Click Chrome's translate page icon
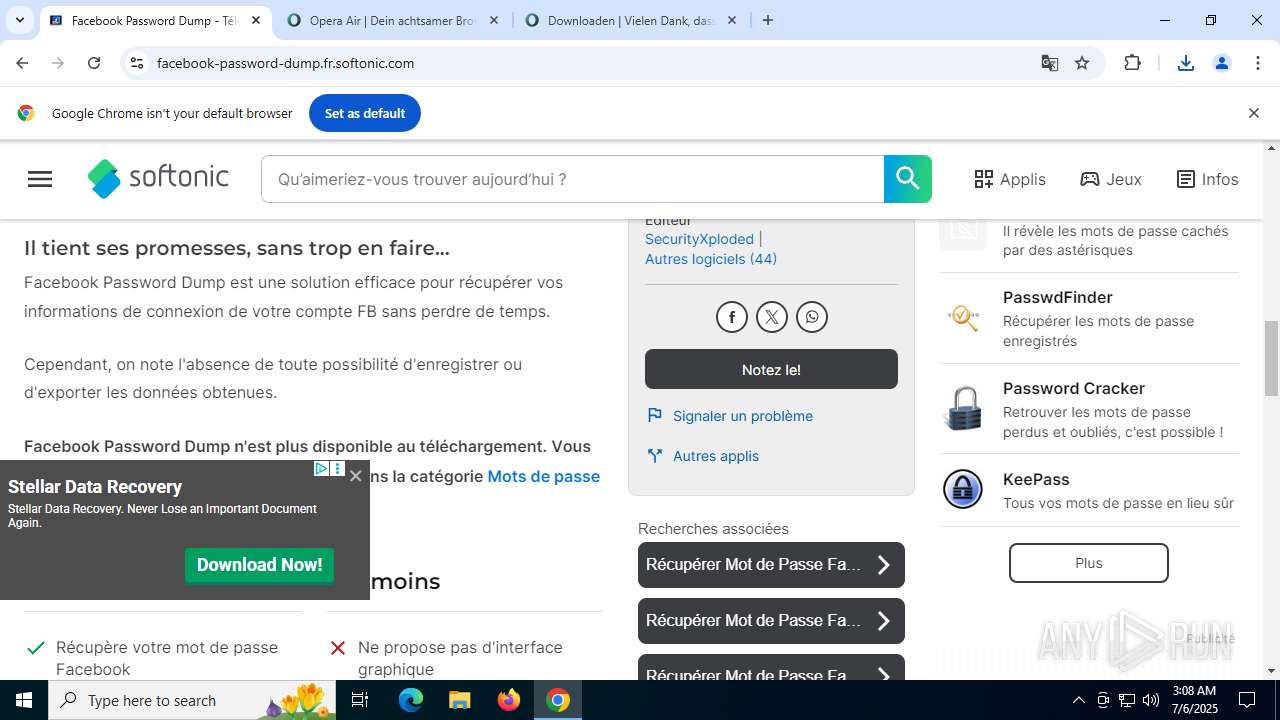Screen dimensions: 1280x720 [x=1050, y=63]
